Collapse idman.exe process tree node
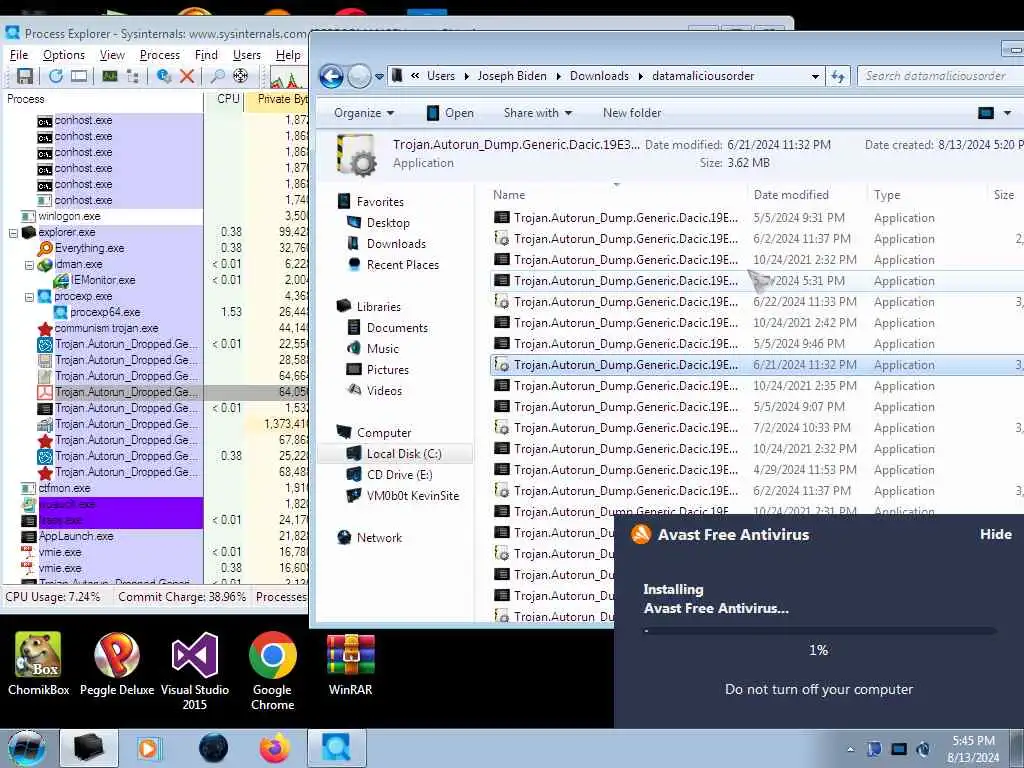The image size is (1024, 768). tap(29, 264)
